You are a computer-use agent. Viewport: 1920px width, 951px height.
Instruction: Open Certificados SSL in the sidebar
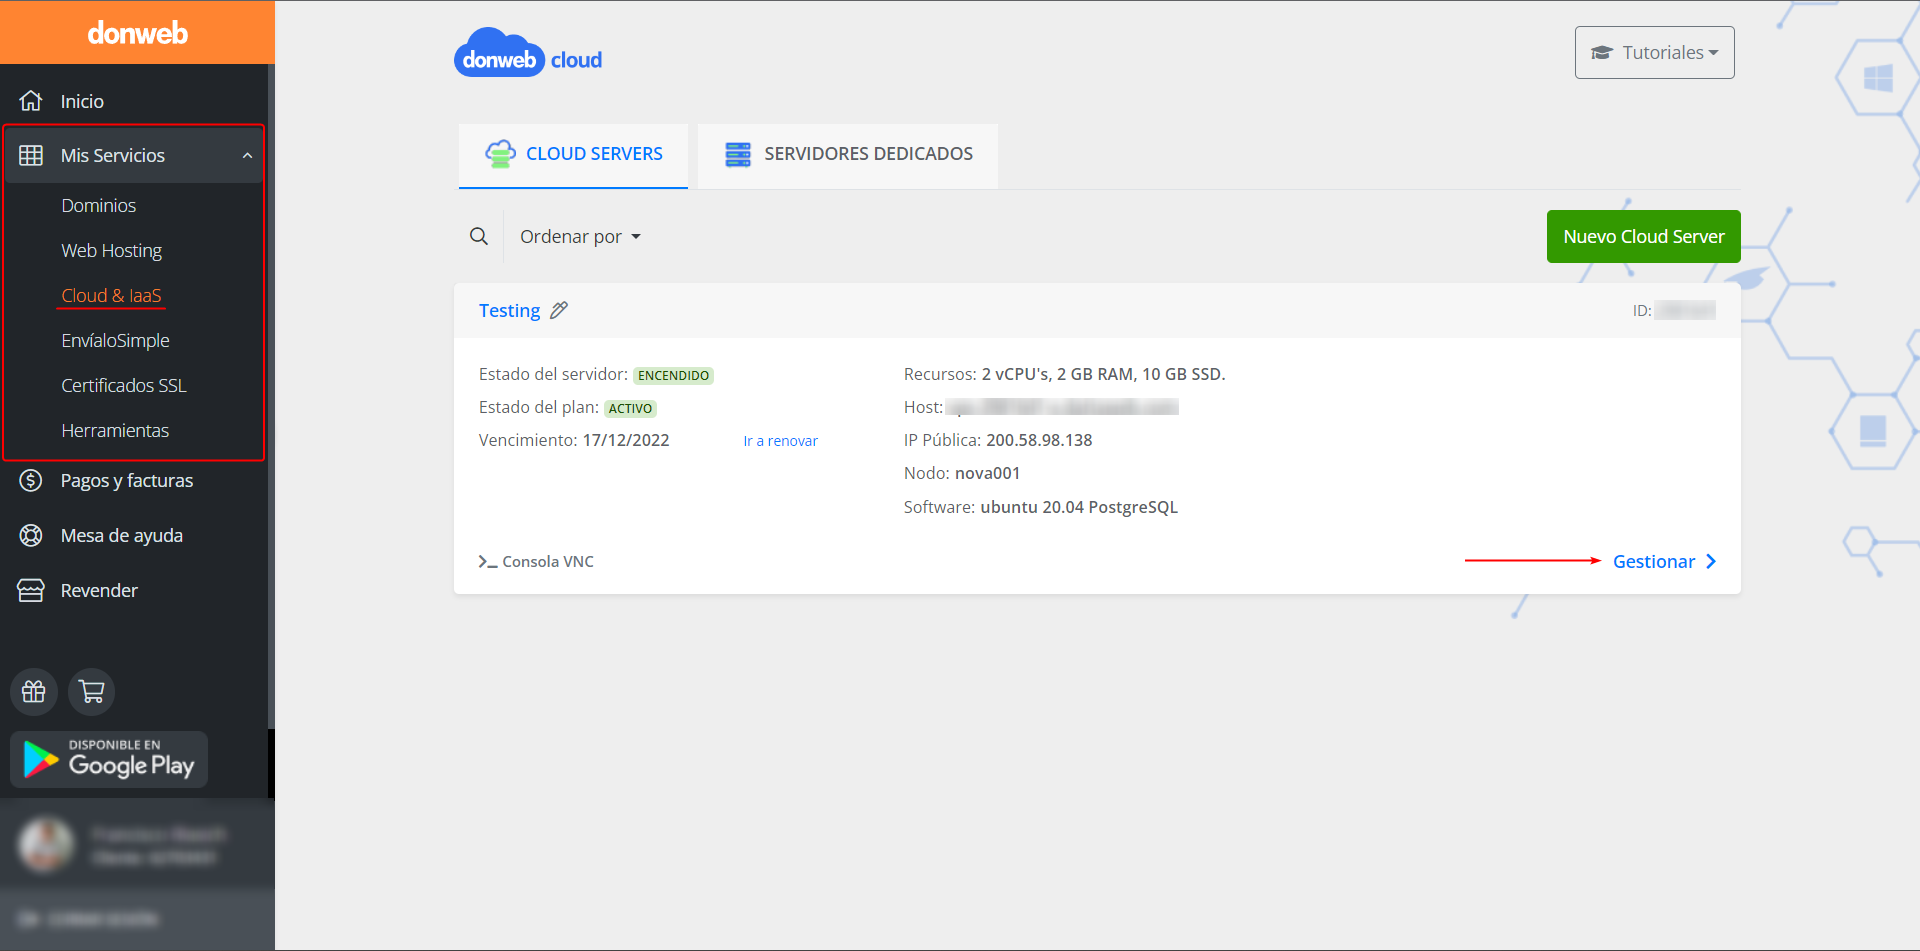(123, 385)
